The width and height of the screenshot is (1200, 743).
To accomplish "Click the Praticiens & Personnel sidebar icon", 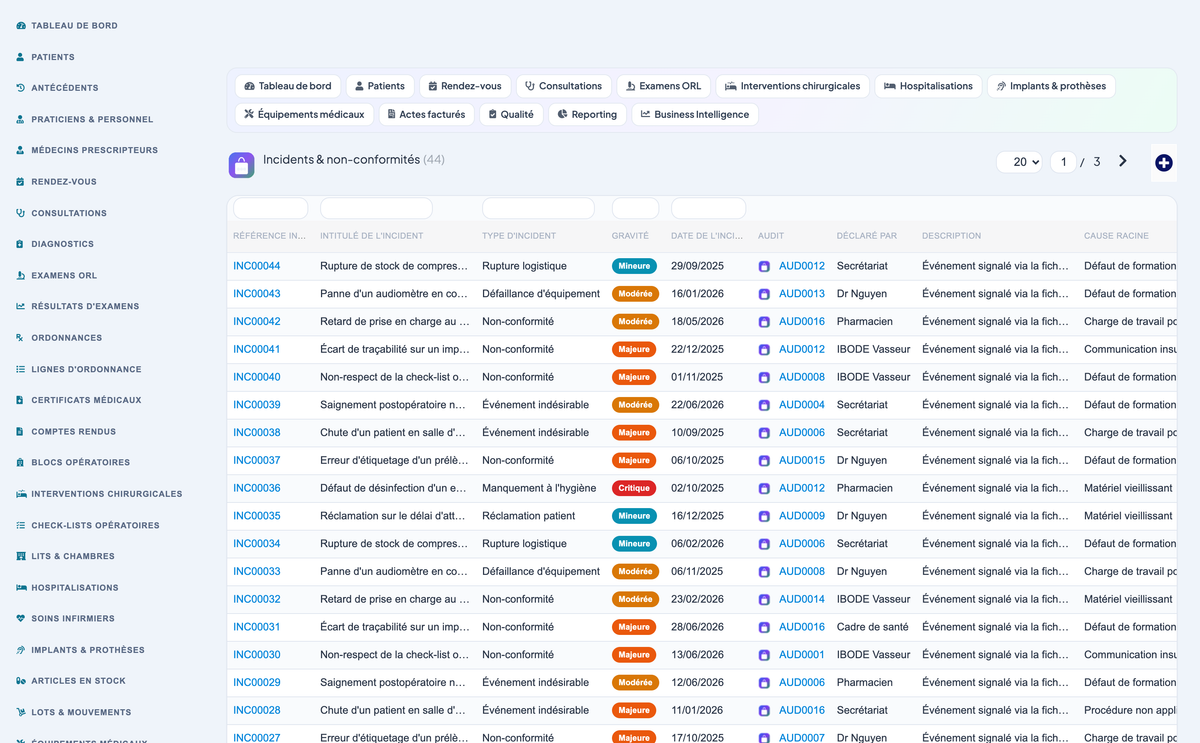I will [x=21, y=119].
